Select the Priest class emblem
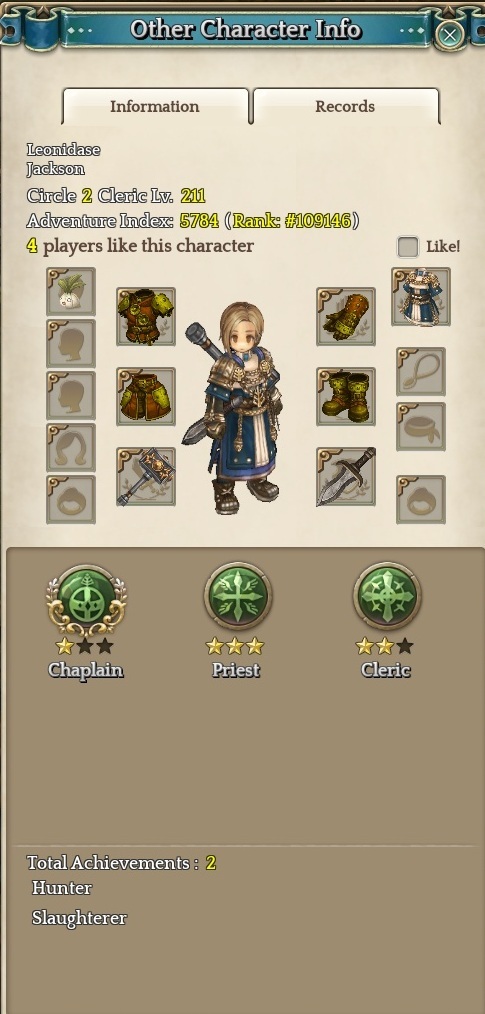Viewport: 485px width, 1014px height. (237, 596)
